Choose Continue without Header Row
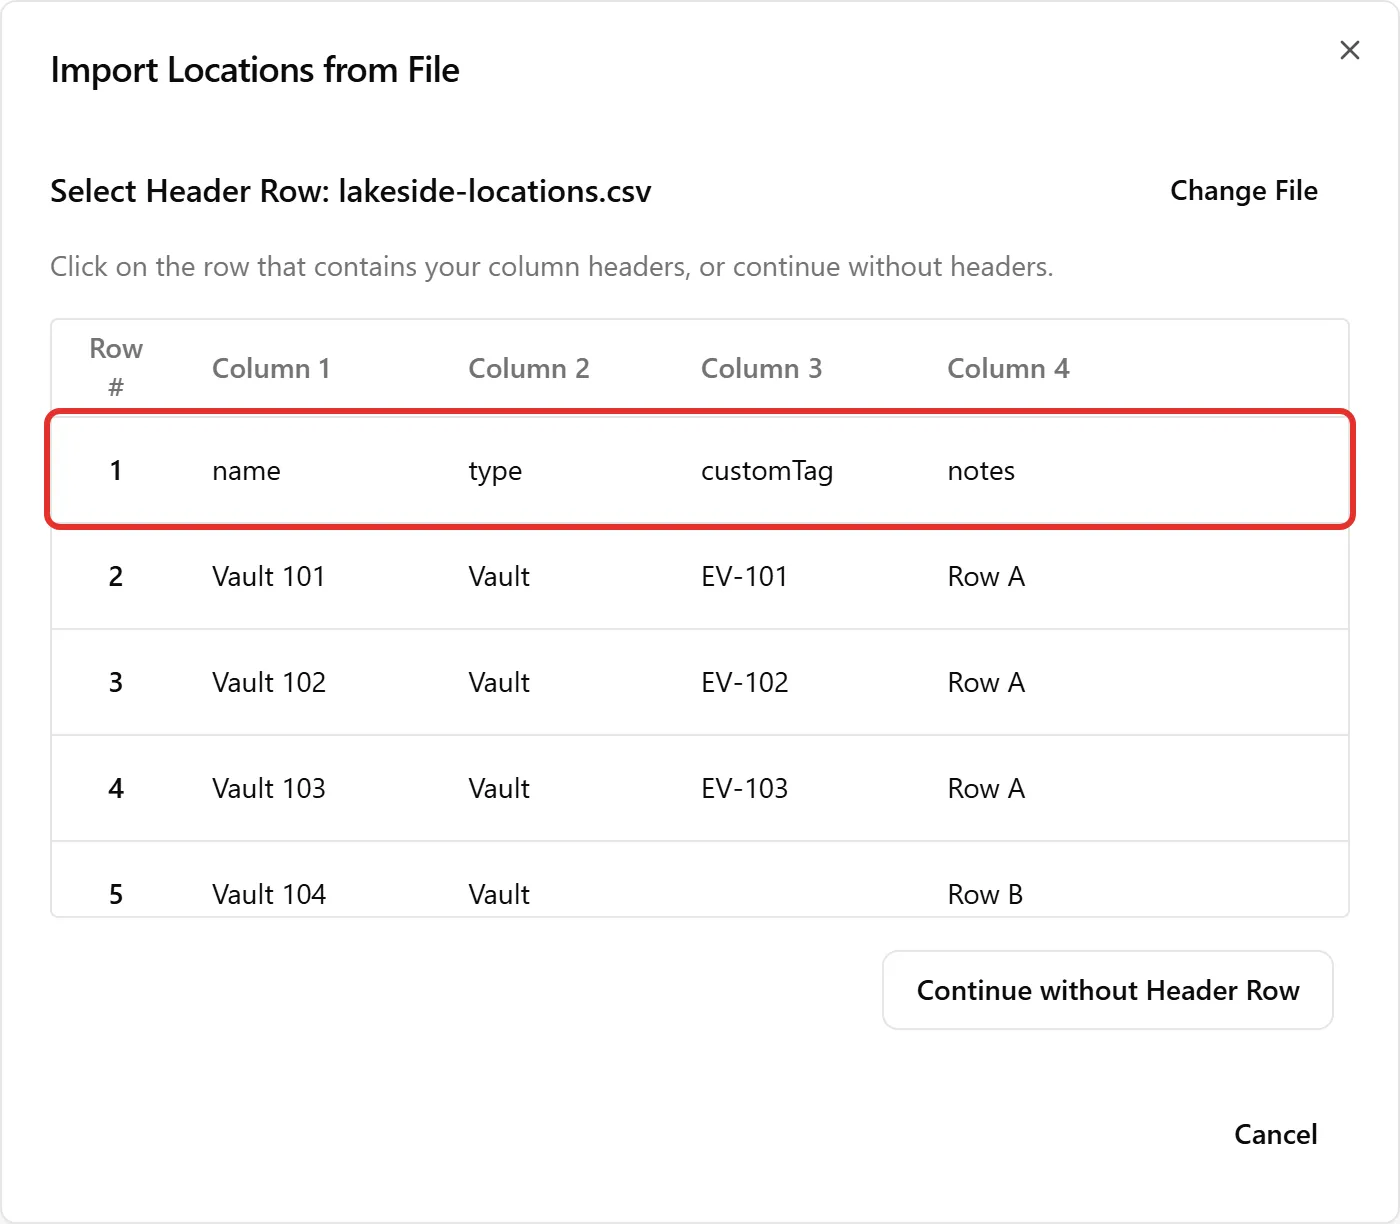The image size is (1400, 1224). pyautogui.click(x=1108, y=990)
